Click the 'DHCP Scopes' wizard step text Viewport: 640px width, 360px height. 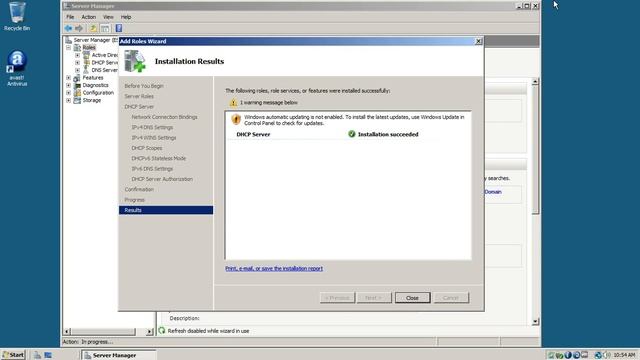pyautogui.click(x=147, y=148)
